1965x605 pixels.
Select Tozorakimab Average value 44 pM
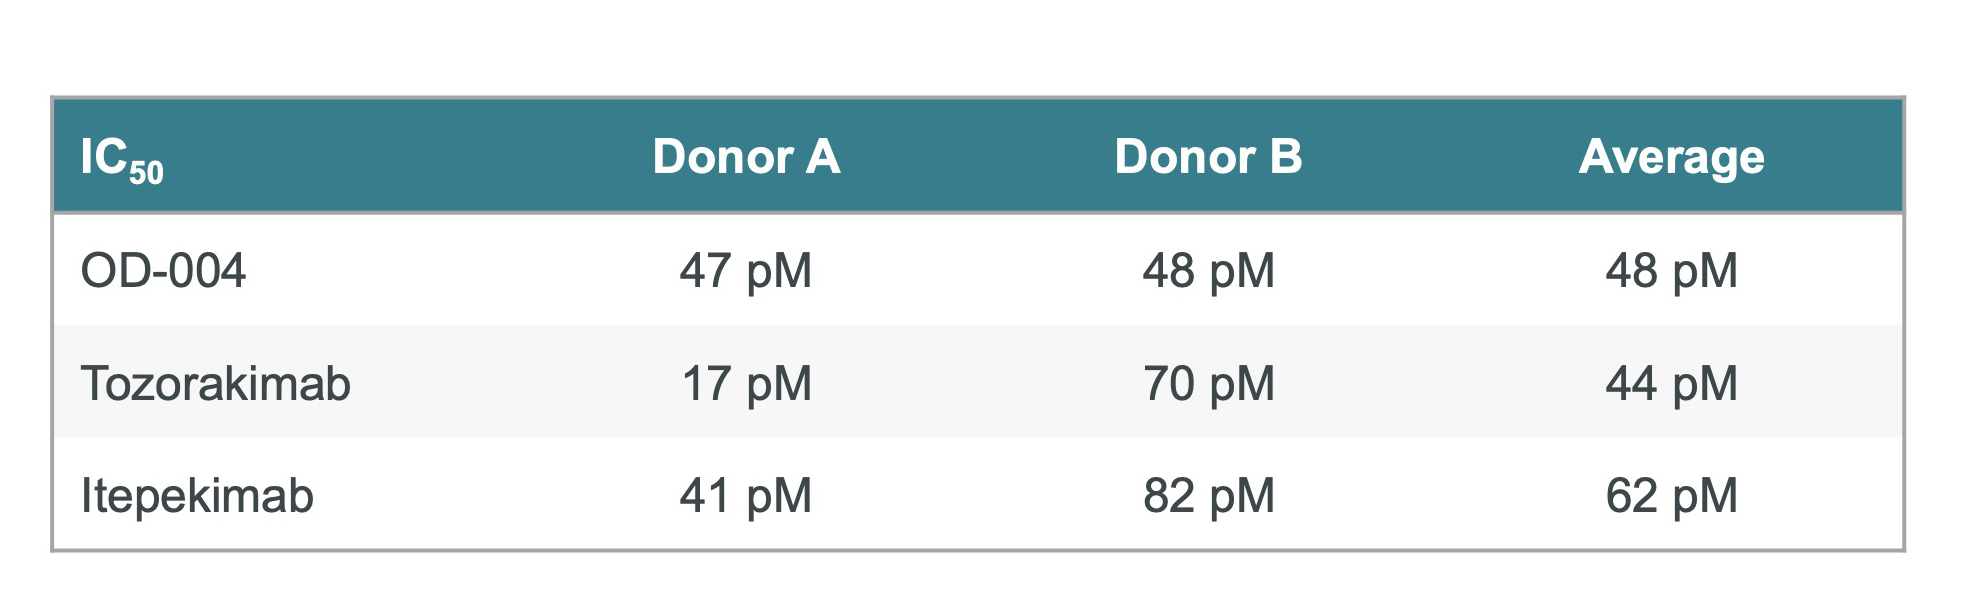tap(1671, 384)
